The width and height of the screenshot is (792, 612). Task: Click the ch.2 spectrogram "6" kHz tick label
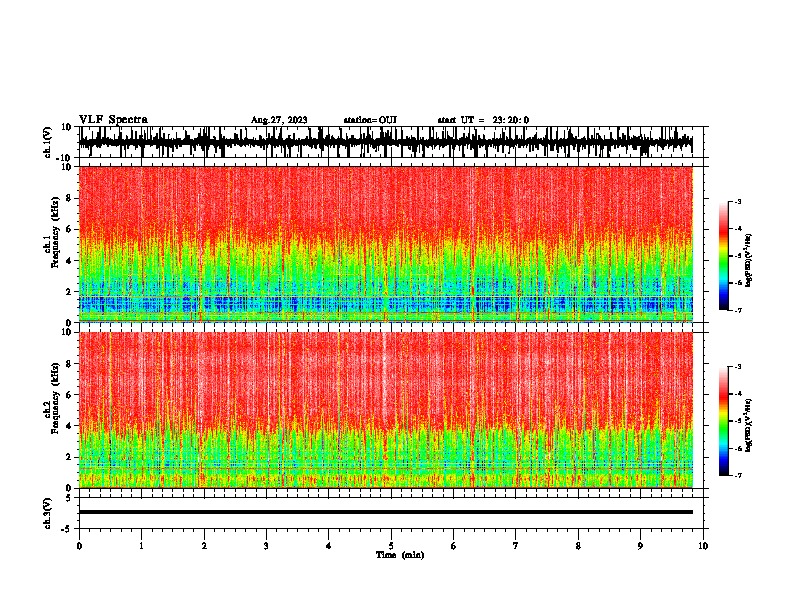click(69, 395)
